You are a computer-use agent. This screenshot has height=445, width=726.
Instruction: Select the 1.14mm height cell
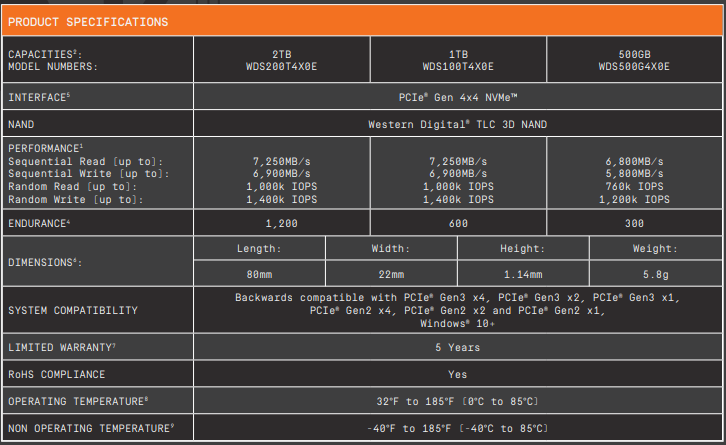pos(523,274)
